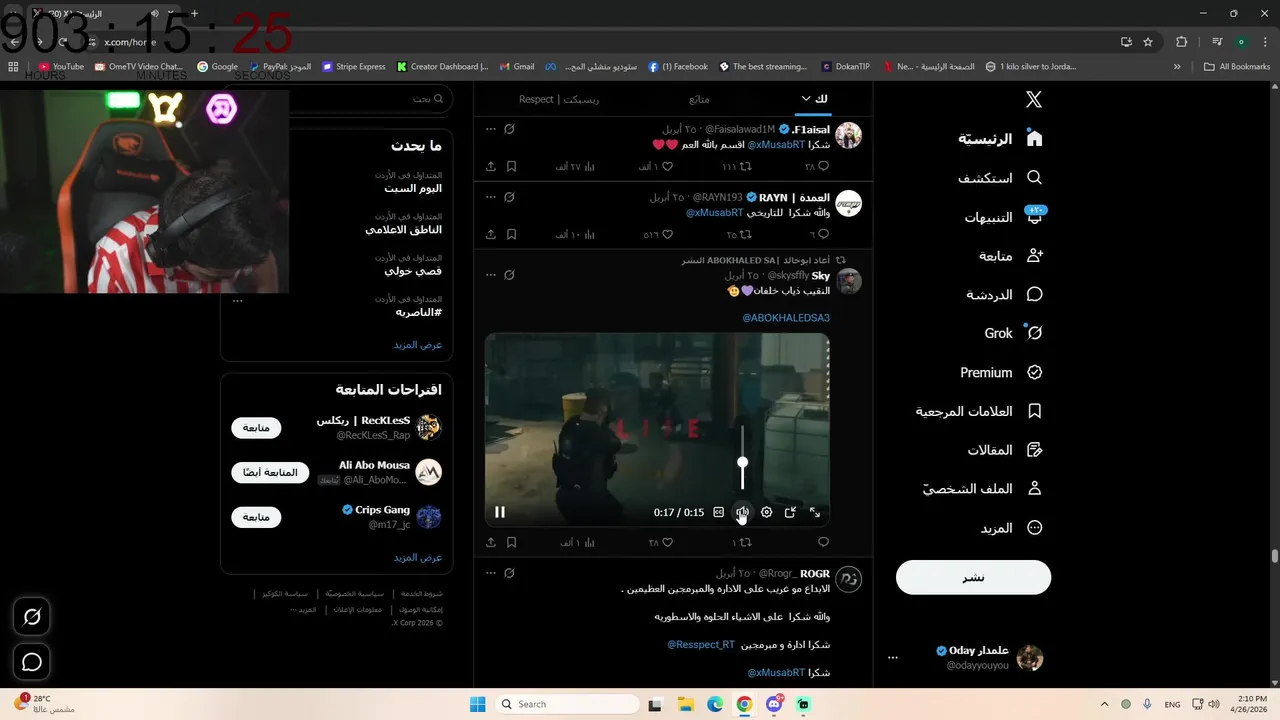This screenshot has width=1280, height=720.
Task: Follow Crips Gang account
Action: 256,517
